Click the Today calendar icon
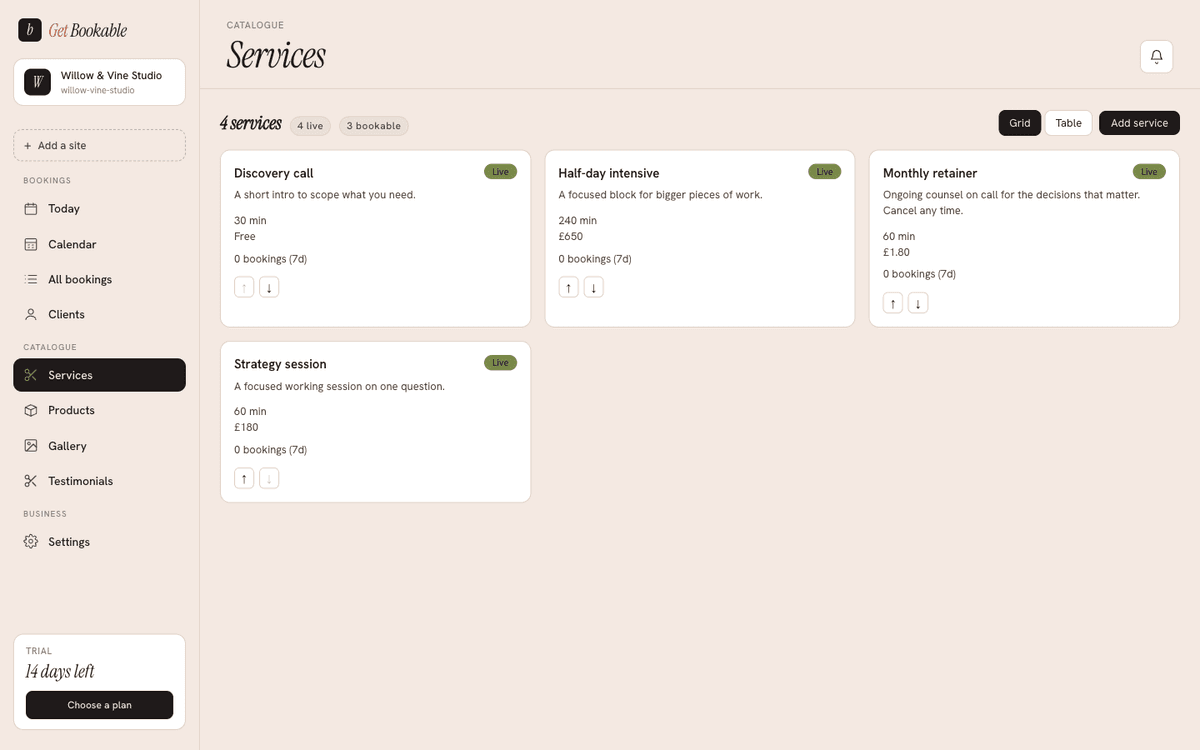Screen dimensions: 1200x750 pyautogui.click(x=31, y=209)
